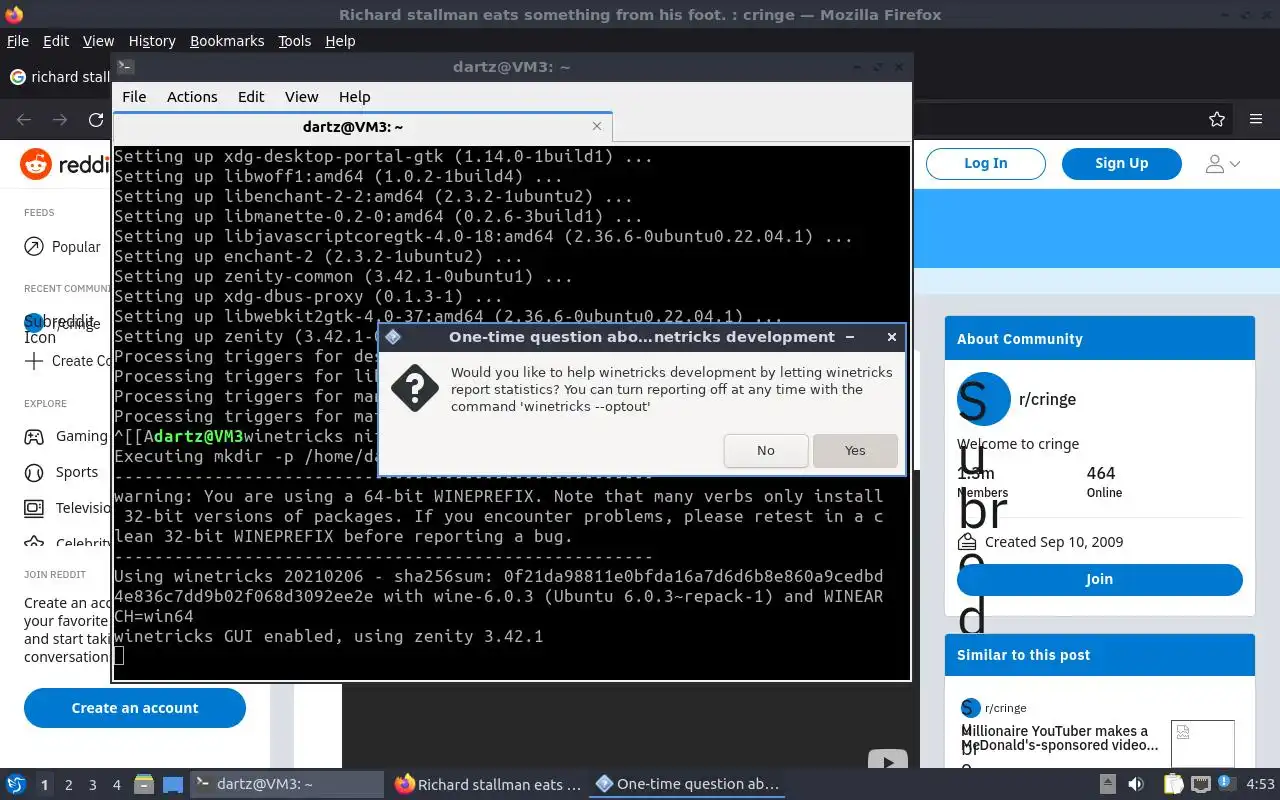Screen dimensions: 1280x800
Task: Open Television in Explore sidebar
Action: click(67, 508)
